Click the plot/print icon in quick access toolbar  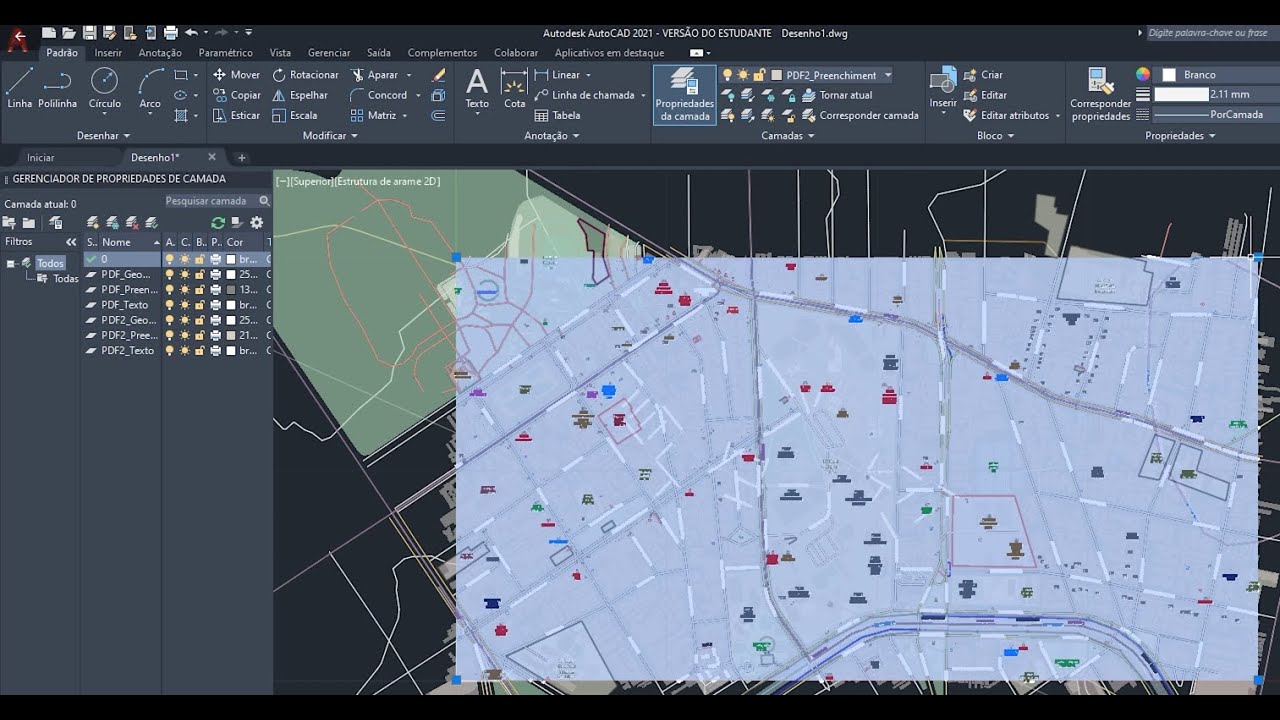[170, 33]
